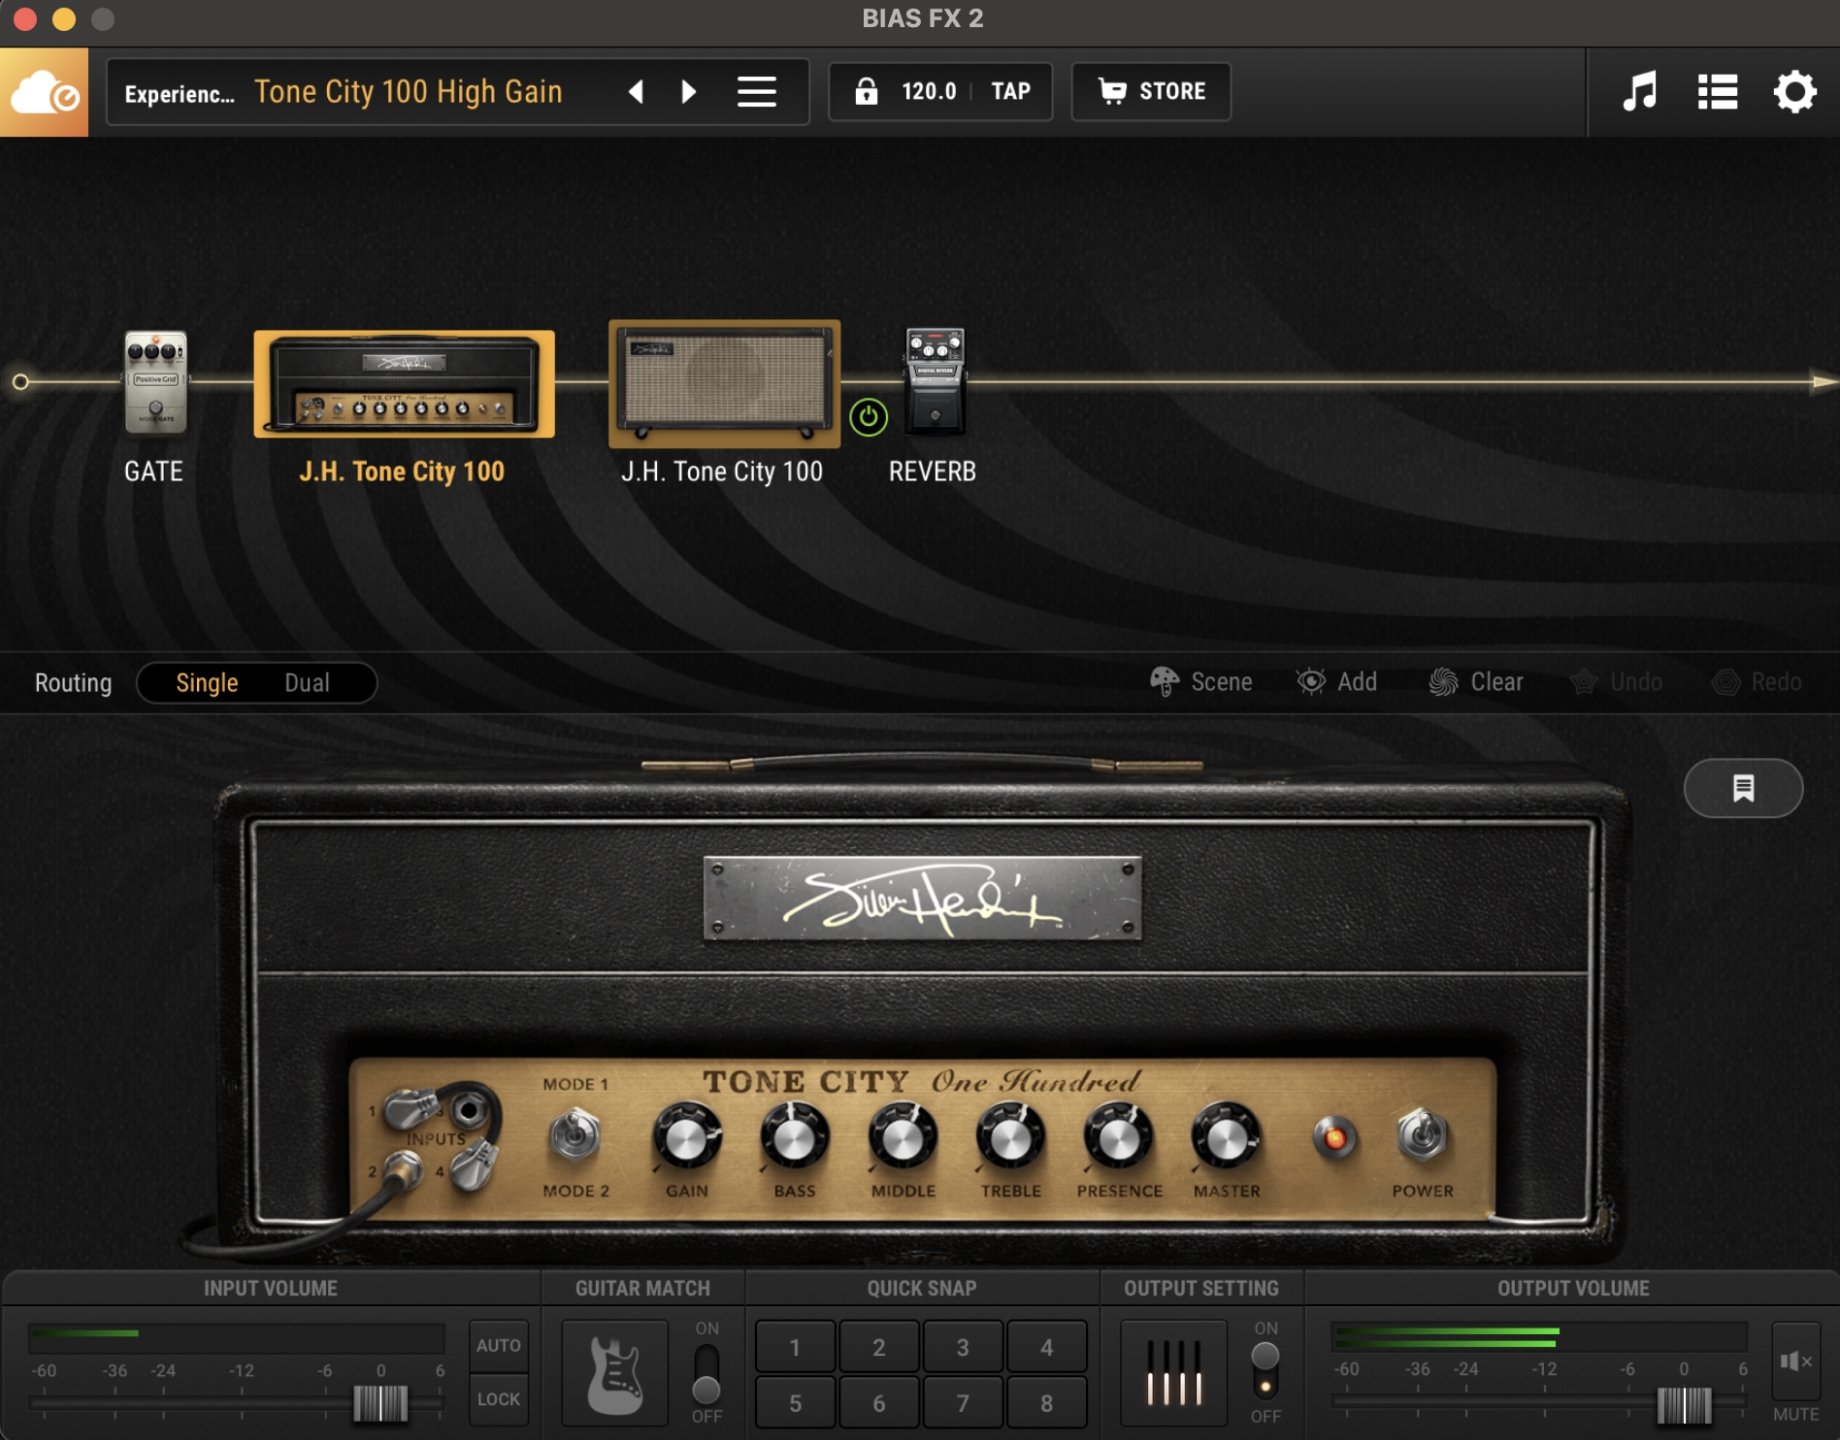Open the music note panel
This screenshot has width=1840, height=1440.
click(x=1639, y=92)
